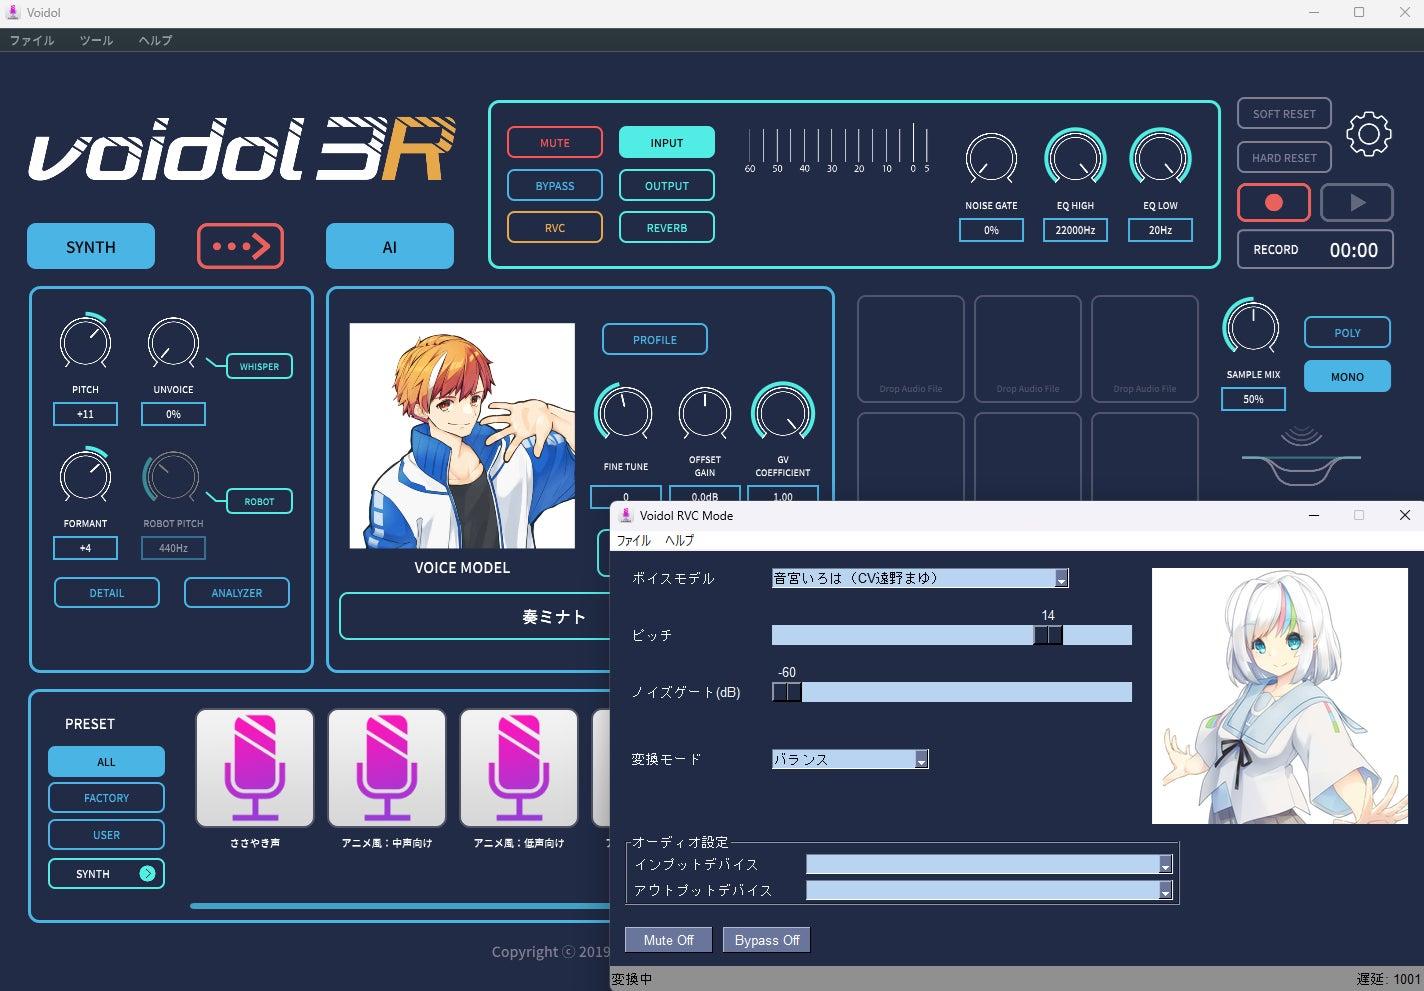1424x991 pixels.
Task: Click the PITCH value field +11
Action: 85,414
